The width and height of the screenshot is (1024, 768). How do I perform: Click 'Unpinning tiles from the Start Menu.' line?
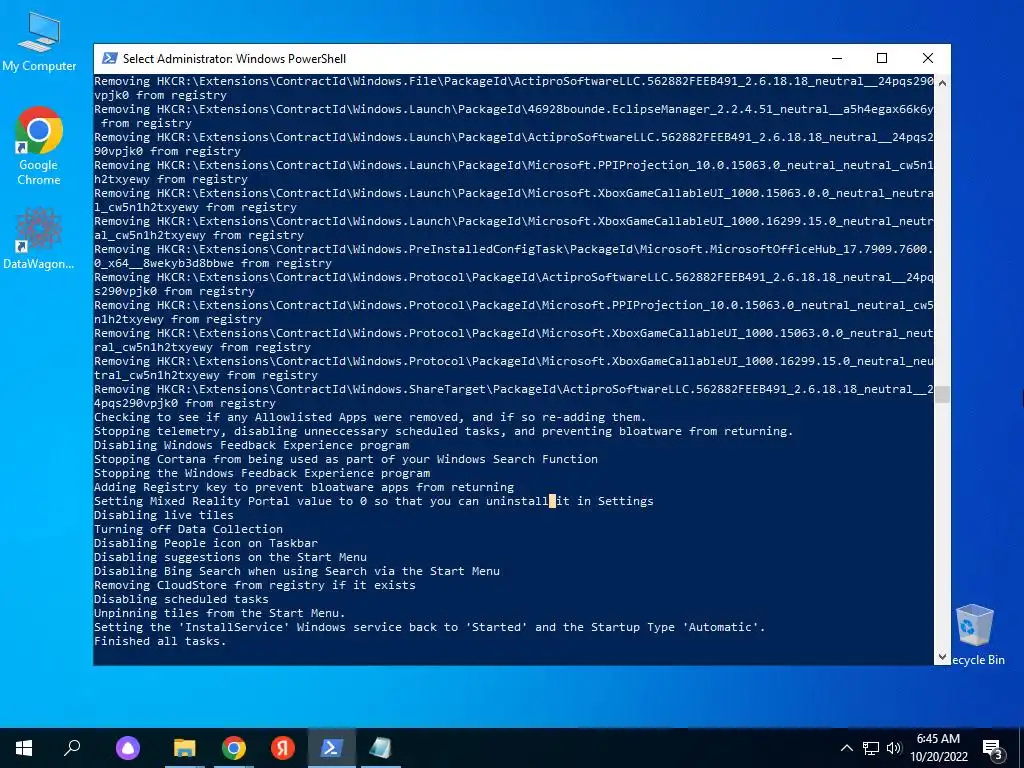click(219, 613)
